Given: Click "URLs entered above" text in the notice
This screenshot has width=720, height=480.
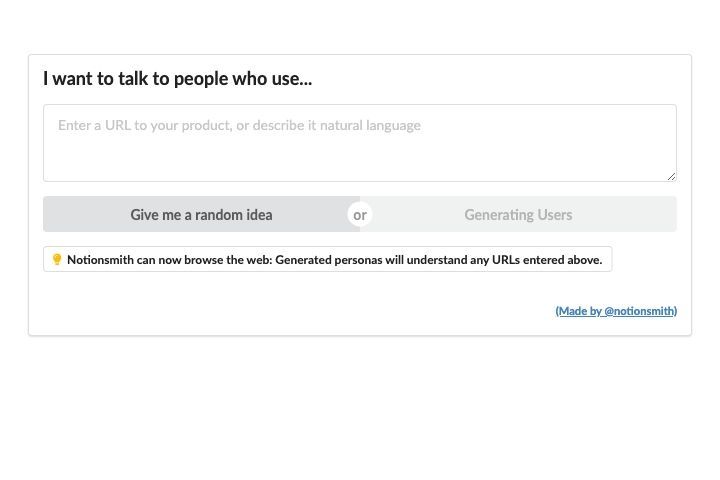Looking at the screenshot, I should coord(547,260).
